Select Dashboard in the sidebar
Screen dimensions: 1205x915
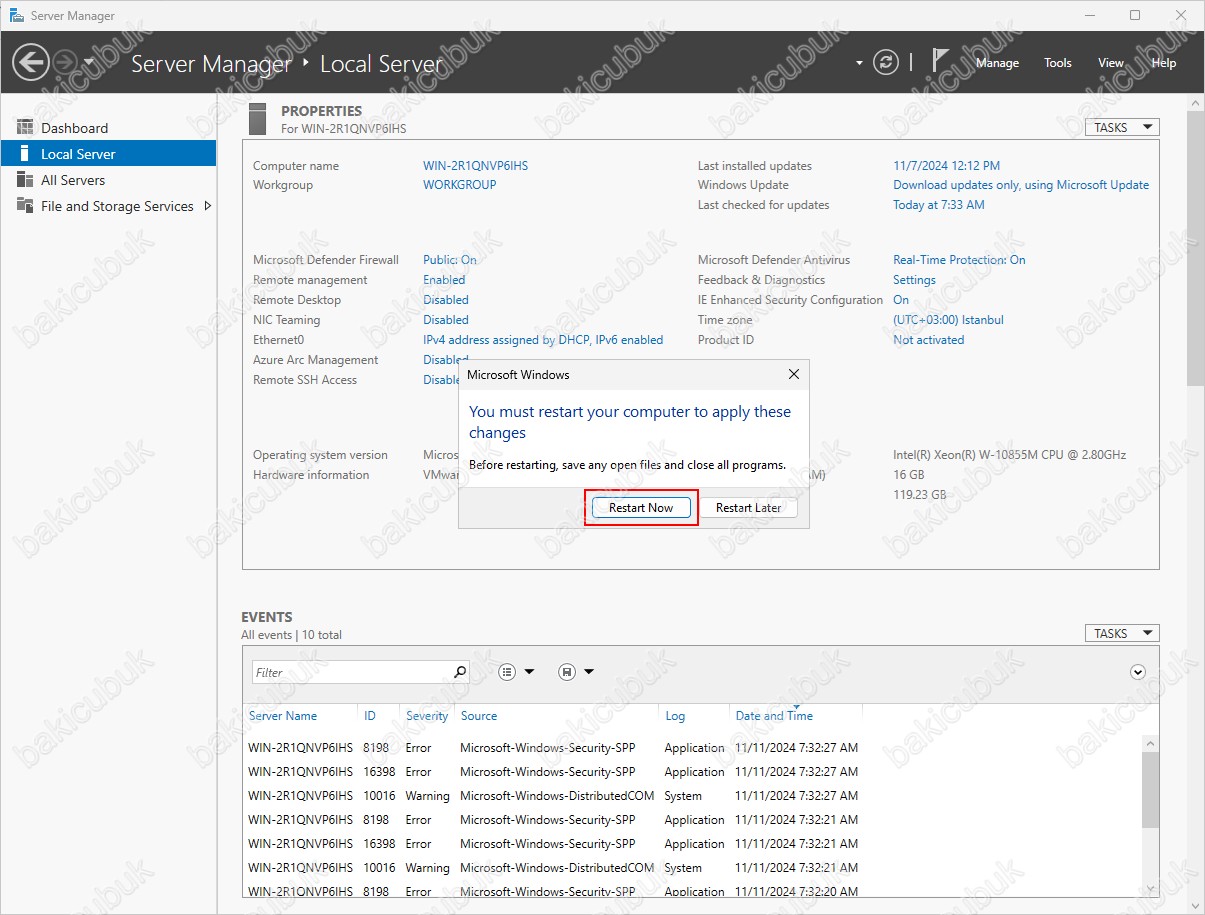tap(108, 128)
